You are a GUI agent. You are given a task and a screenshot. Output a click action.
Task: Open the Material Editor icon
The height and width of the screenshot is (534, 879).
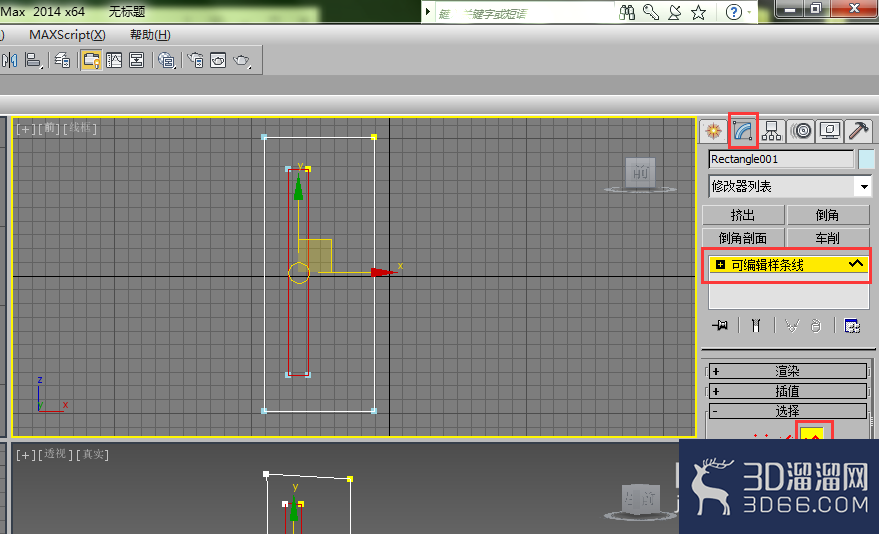(166, 60)
